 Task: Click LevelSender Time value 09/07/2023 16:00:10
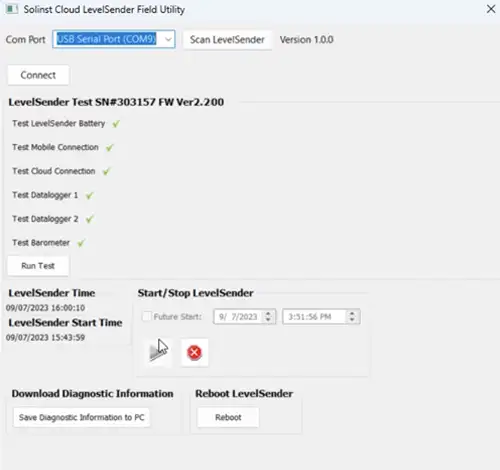(x=45, y=308)
